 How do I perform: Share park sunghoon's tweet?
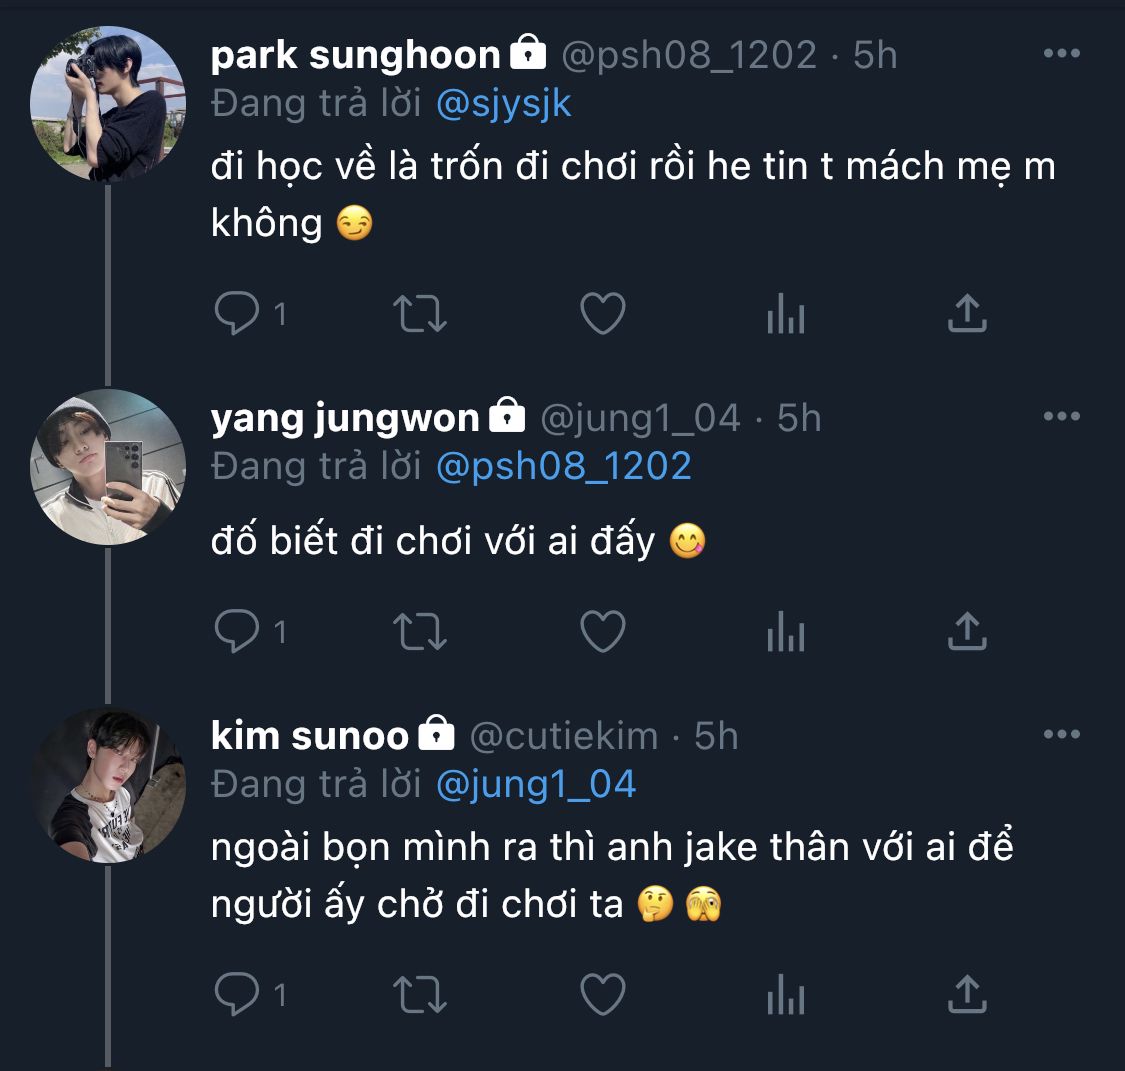(967, 314)
